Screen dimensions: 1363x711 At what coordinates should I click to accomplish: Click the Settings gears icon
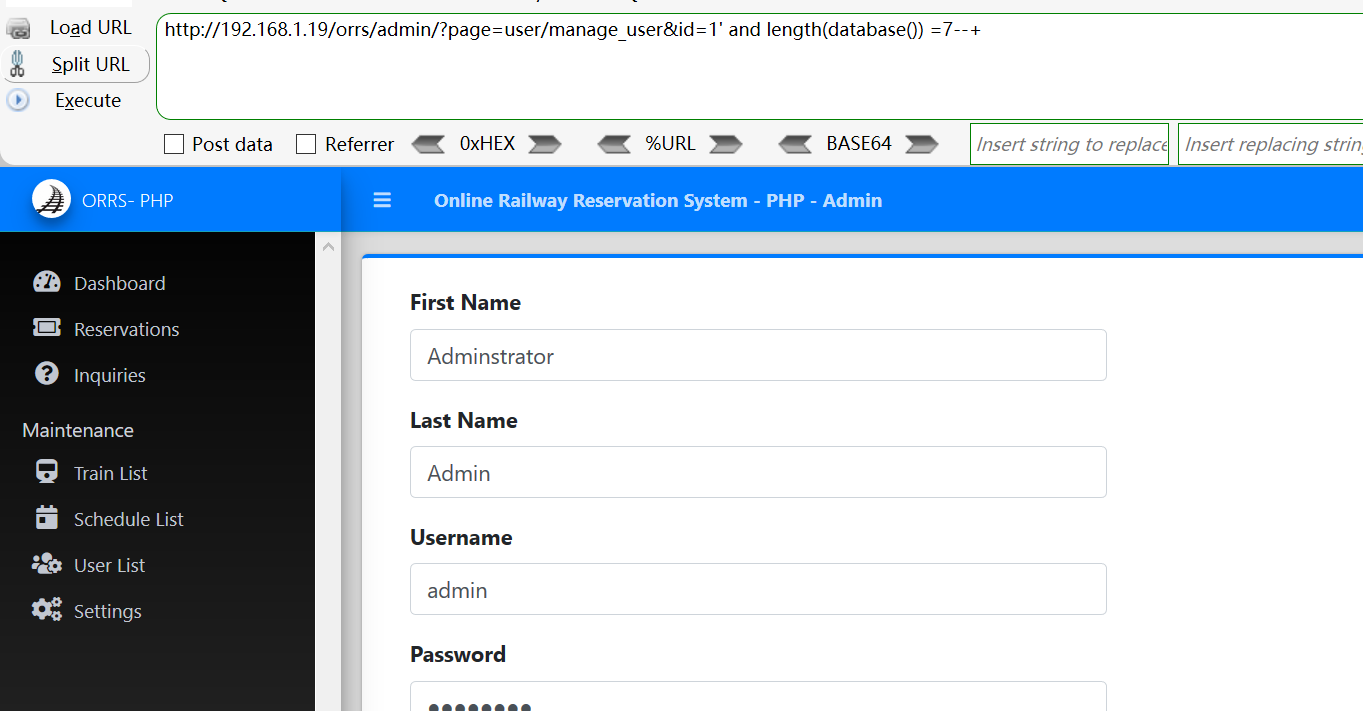pyautogui.click(x=47, y=610)
